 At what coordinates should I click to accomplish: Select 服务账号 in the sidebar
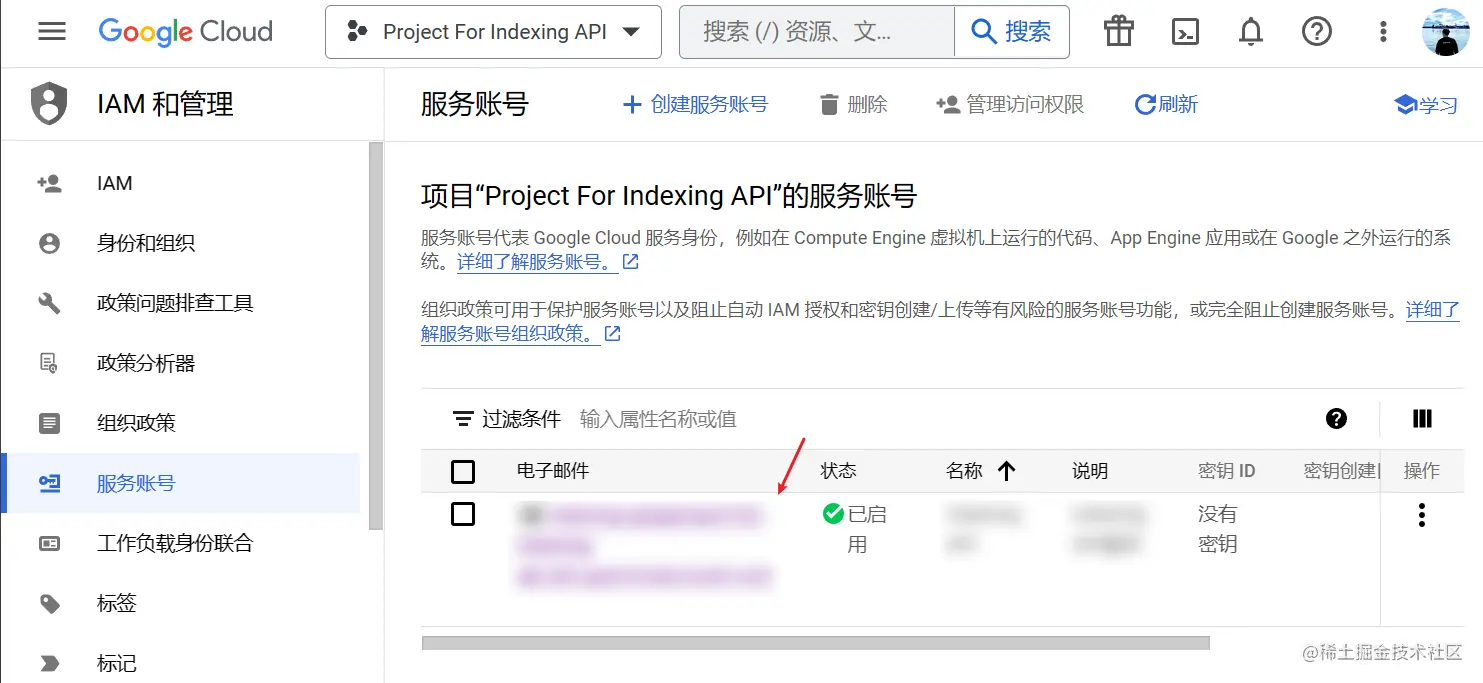click(180, 483)
